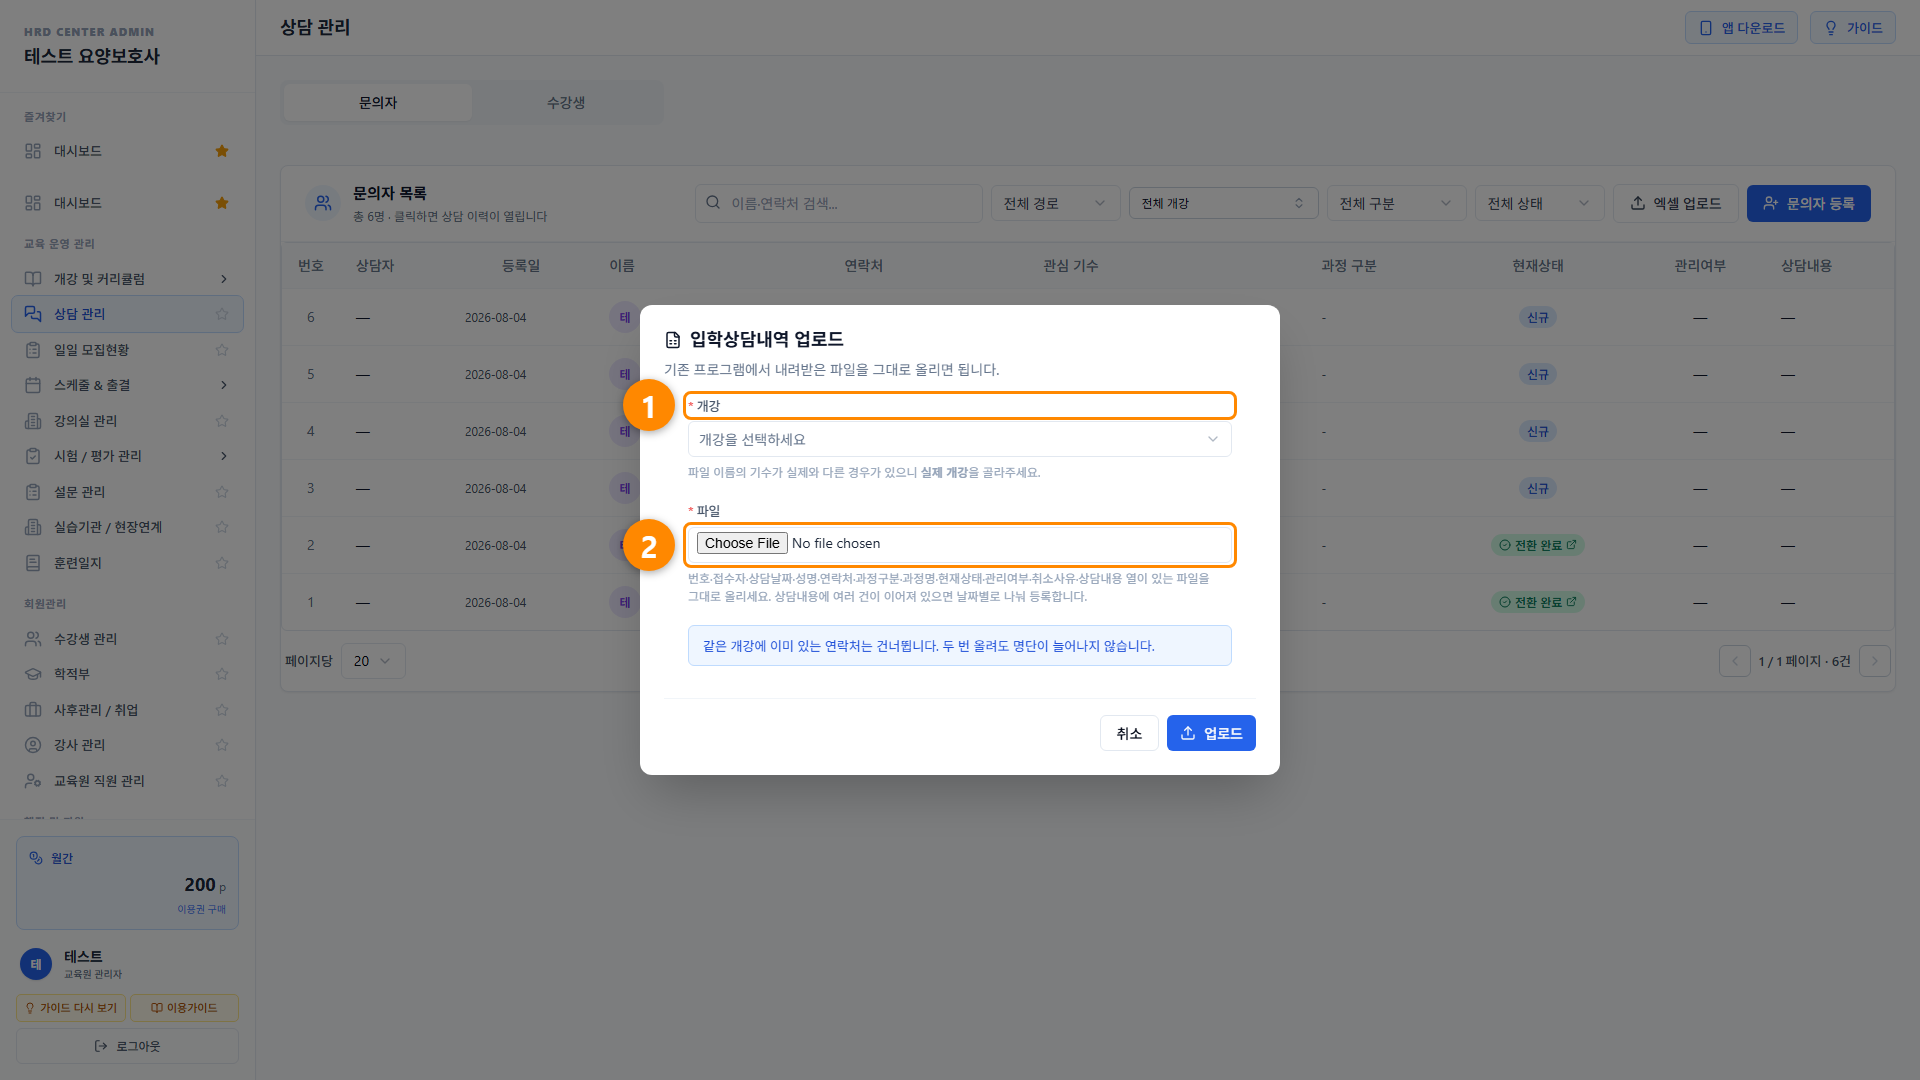Viewport: 1920px width, 1080px height.
Task: Click the 엑셀 업로드 upload icon
Action: pos(1638,203)
